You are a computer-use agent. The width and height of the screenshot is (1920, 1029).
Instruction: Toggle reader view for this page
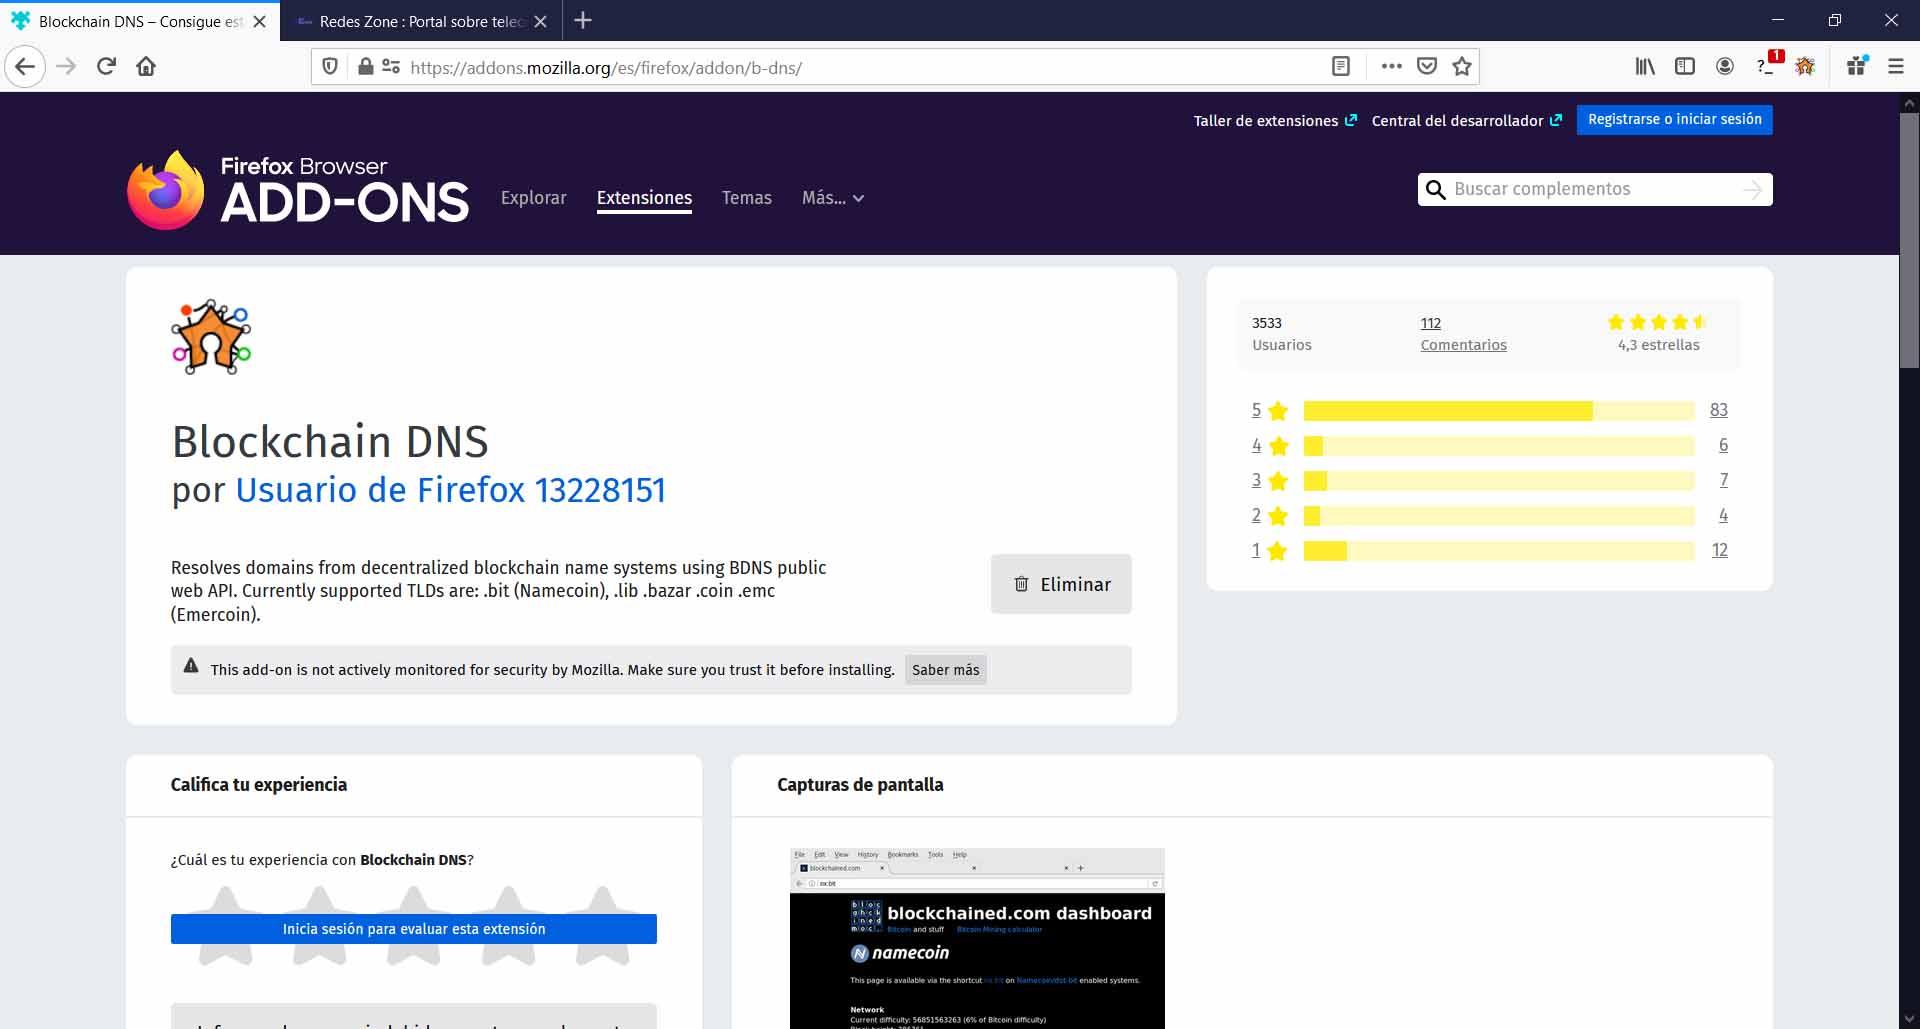(x=1341, y=67)
